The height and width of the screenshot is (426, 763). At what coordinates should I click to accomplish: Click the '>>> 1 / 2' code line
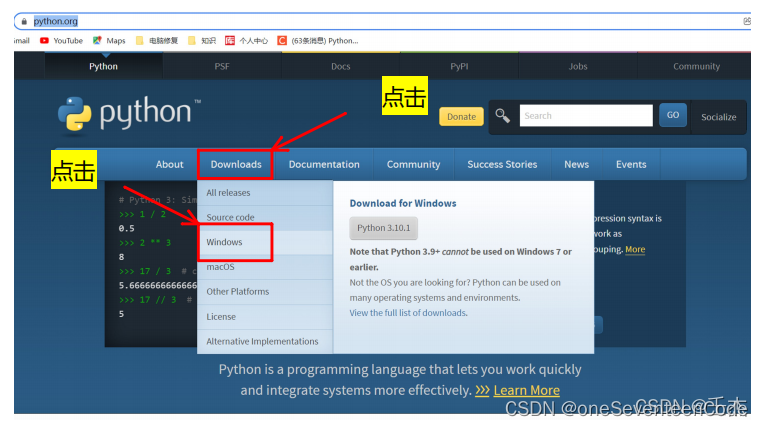click(x=143, y=214)
